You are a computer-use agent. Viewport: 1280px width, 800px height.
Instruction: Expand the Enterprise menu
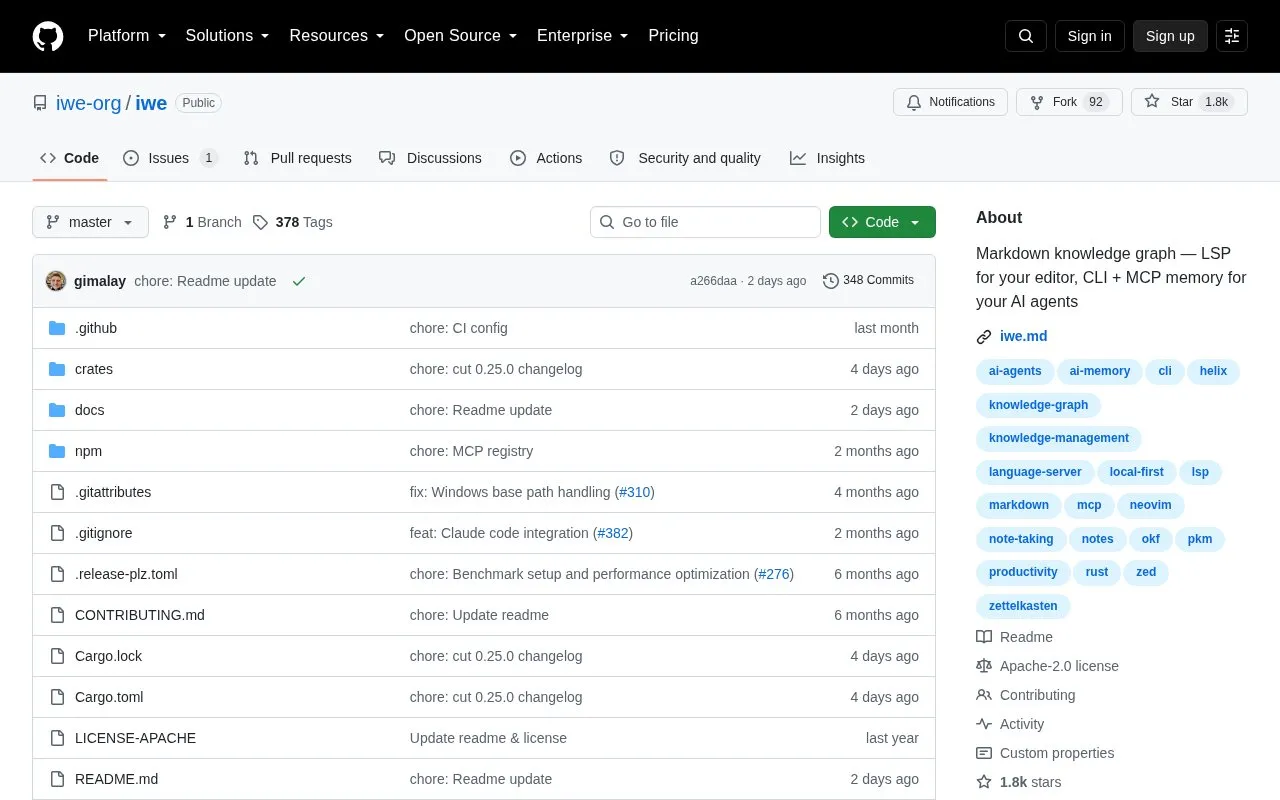click(582, 36)
